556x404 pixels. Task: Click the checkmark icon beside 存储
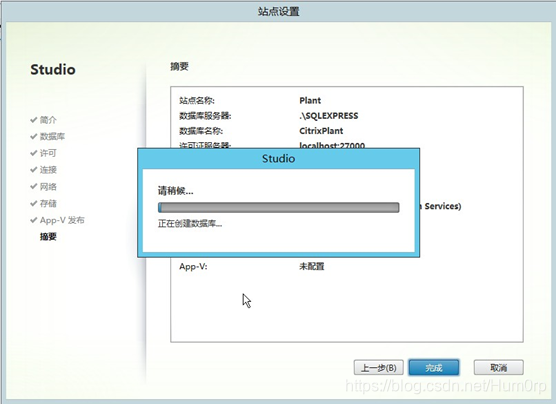click(34, 203)
